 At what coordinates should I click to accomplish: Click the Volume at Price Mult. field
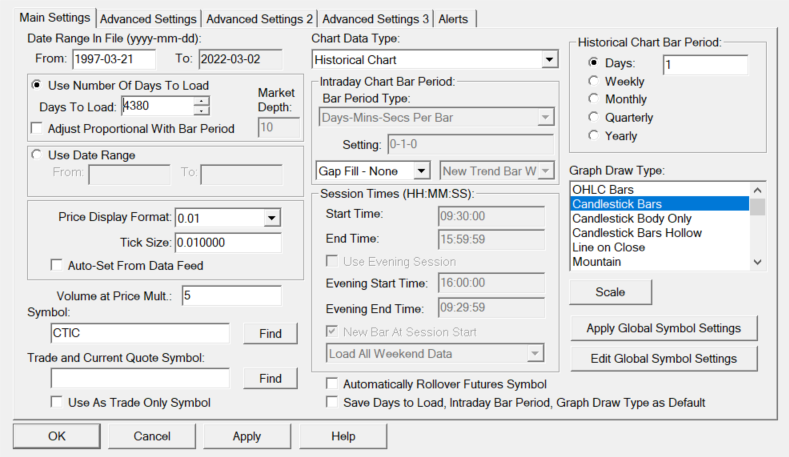(x=231, y=295)
